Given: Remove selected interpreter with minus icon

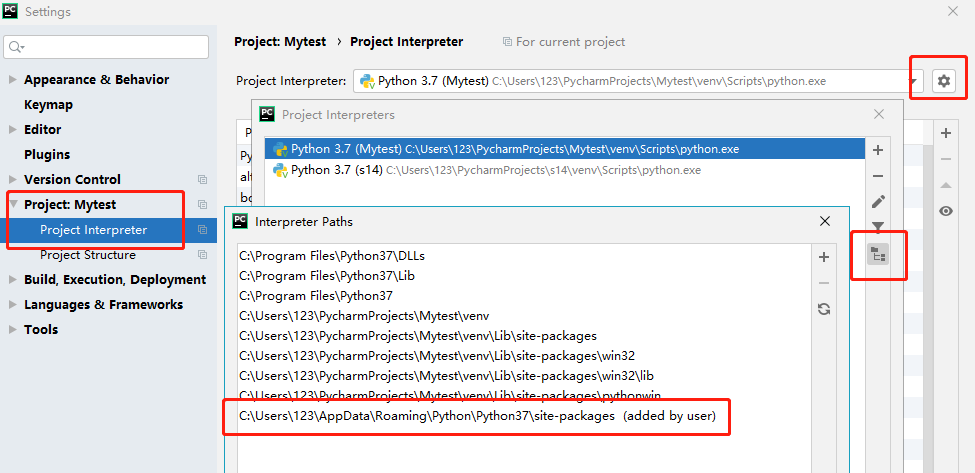Looking at the screenshot, I should [878, 176].
